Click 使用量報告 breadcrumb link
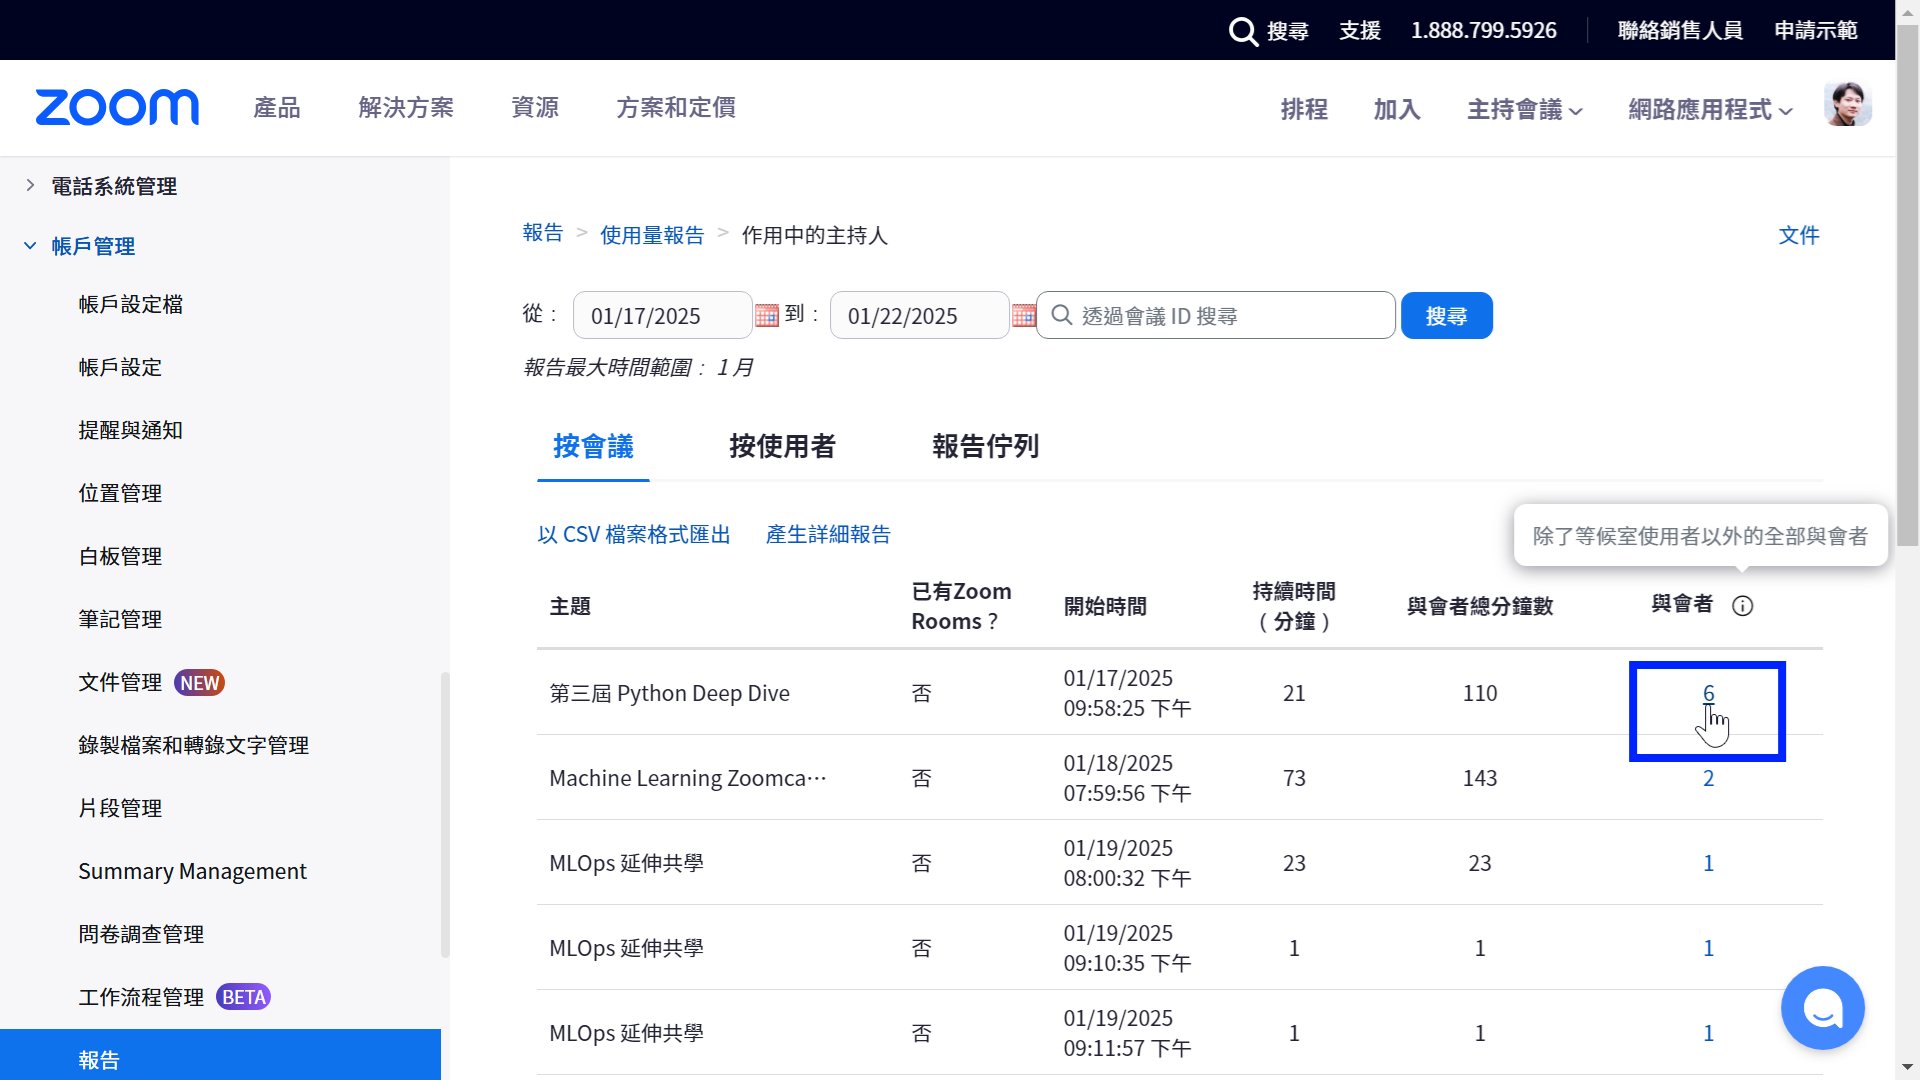This screenshot has width=1920, height=1080. coord(652,235)
